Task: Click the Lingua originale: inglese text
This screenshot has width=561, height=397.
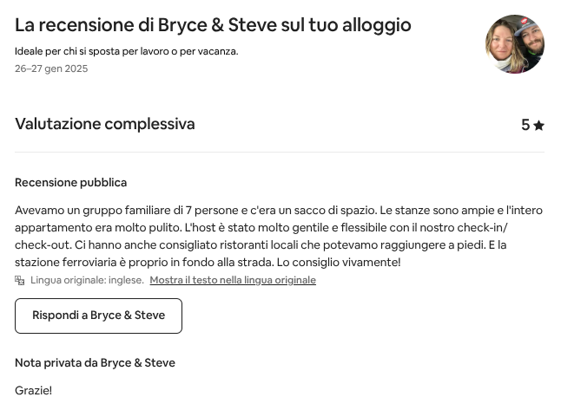Action: (x=87, y=280)
